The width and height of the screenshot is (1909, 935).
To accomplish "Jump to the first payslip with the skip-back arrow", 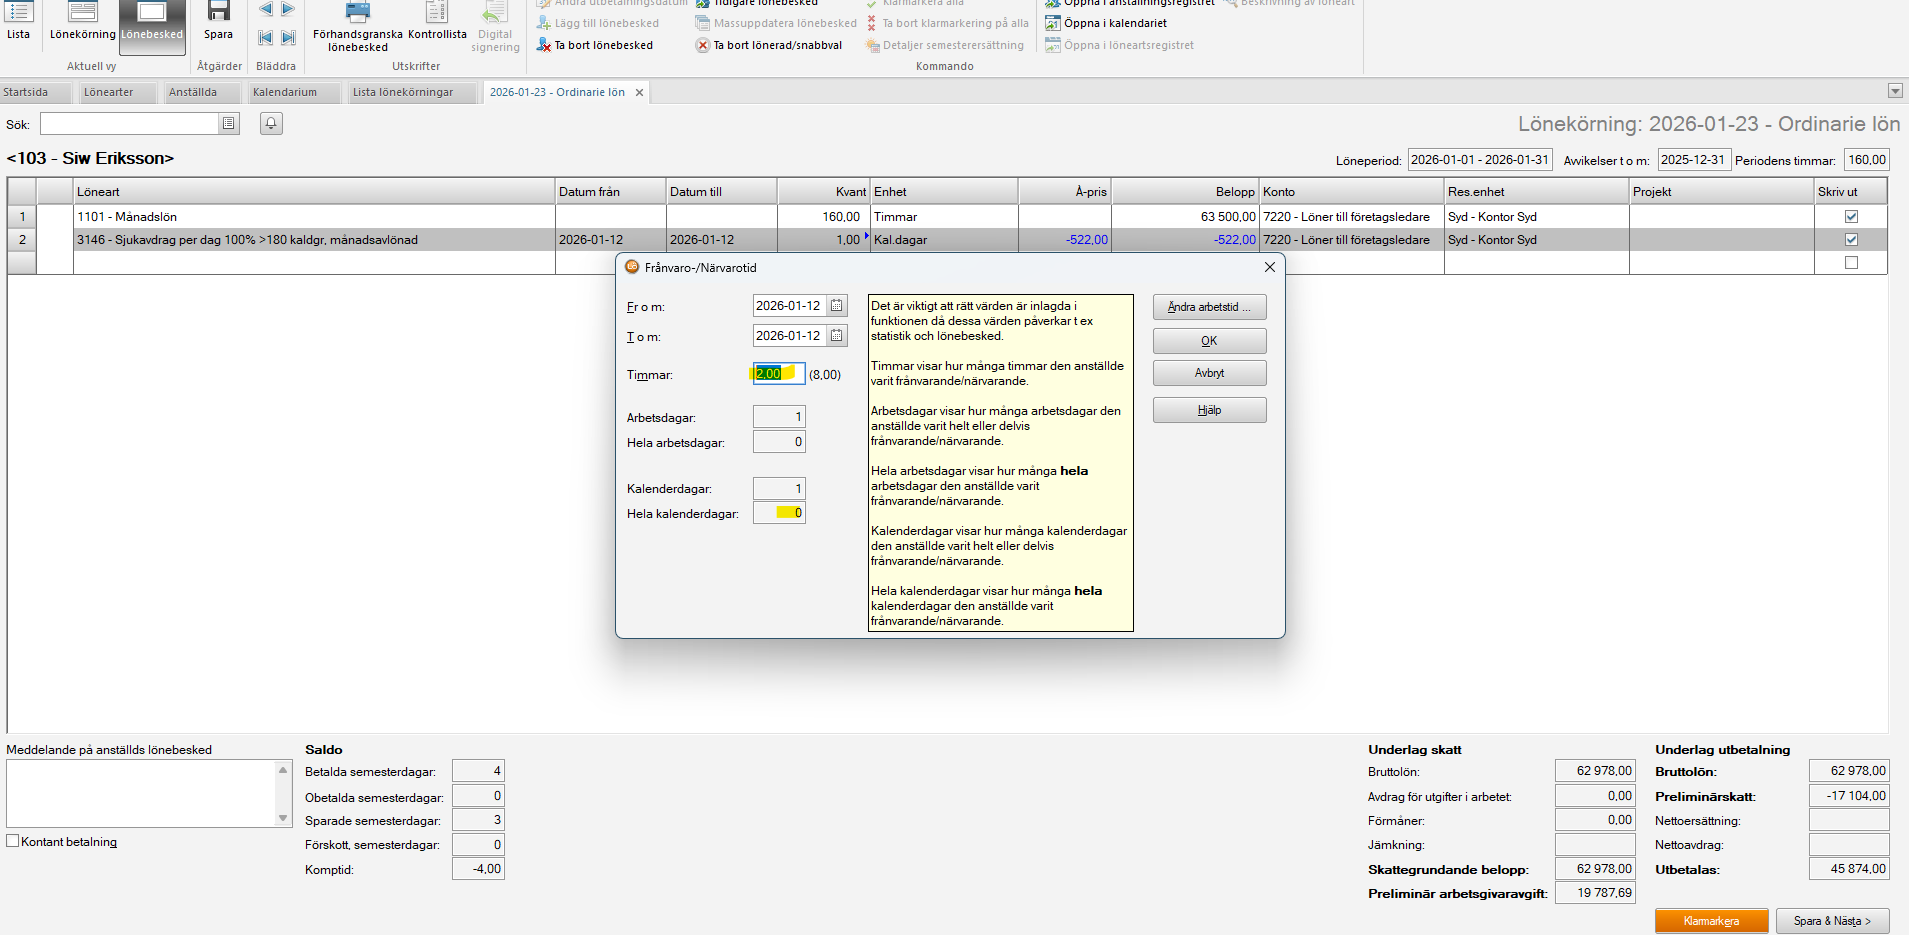I will pos(265,38).
